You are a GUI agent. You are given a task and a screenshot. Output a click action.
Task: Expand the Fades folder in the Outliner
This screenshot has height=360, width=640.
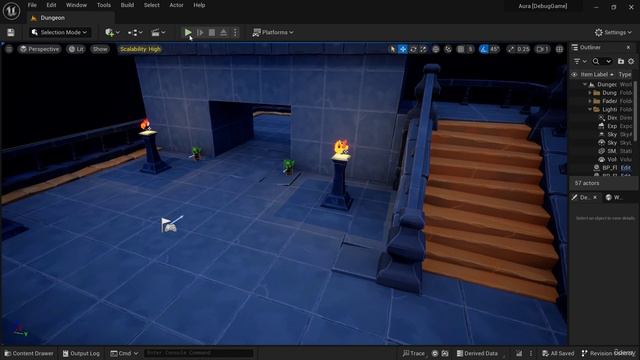pyautogui.click(x=590, y=101)
